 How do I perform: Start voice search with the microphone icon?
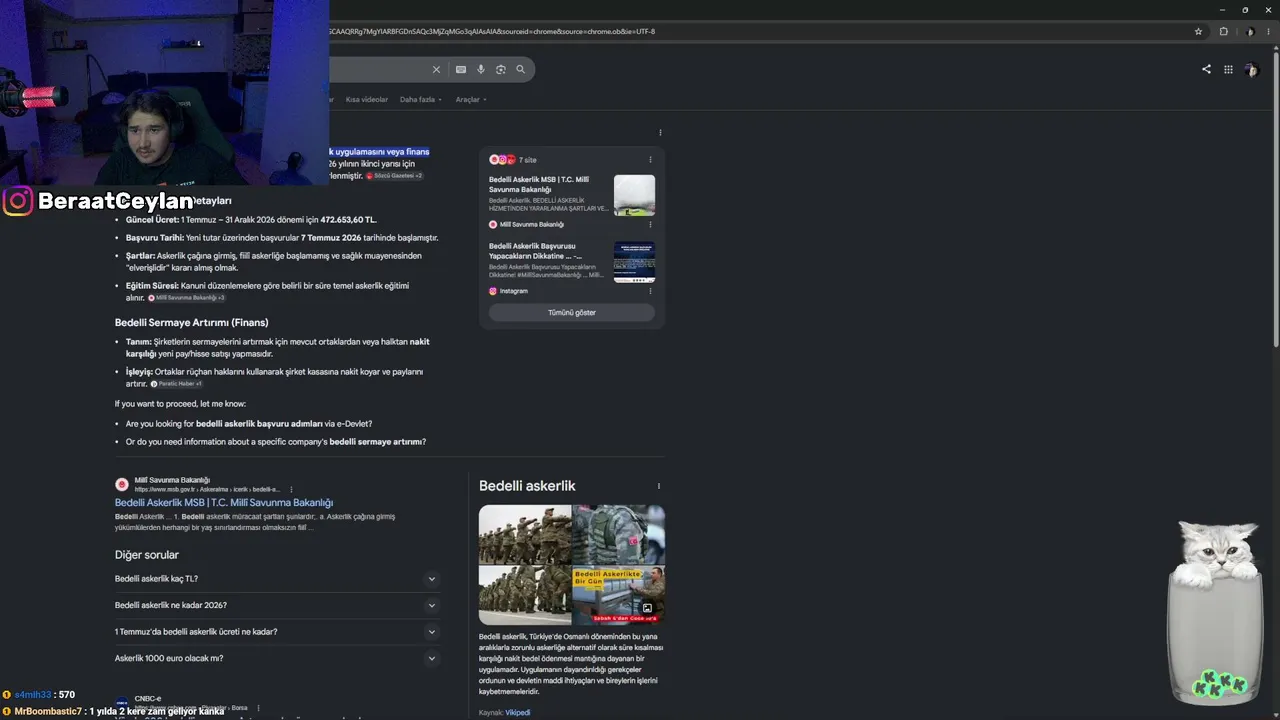coord(481,69)
